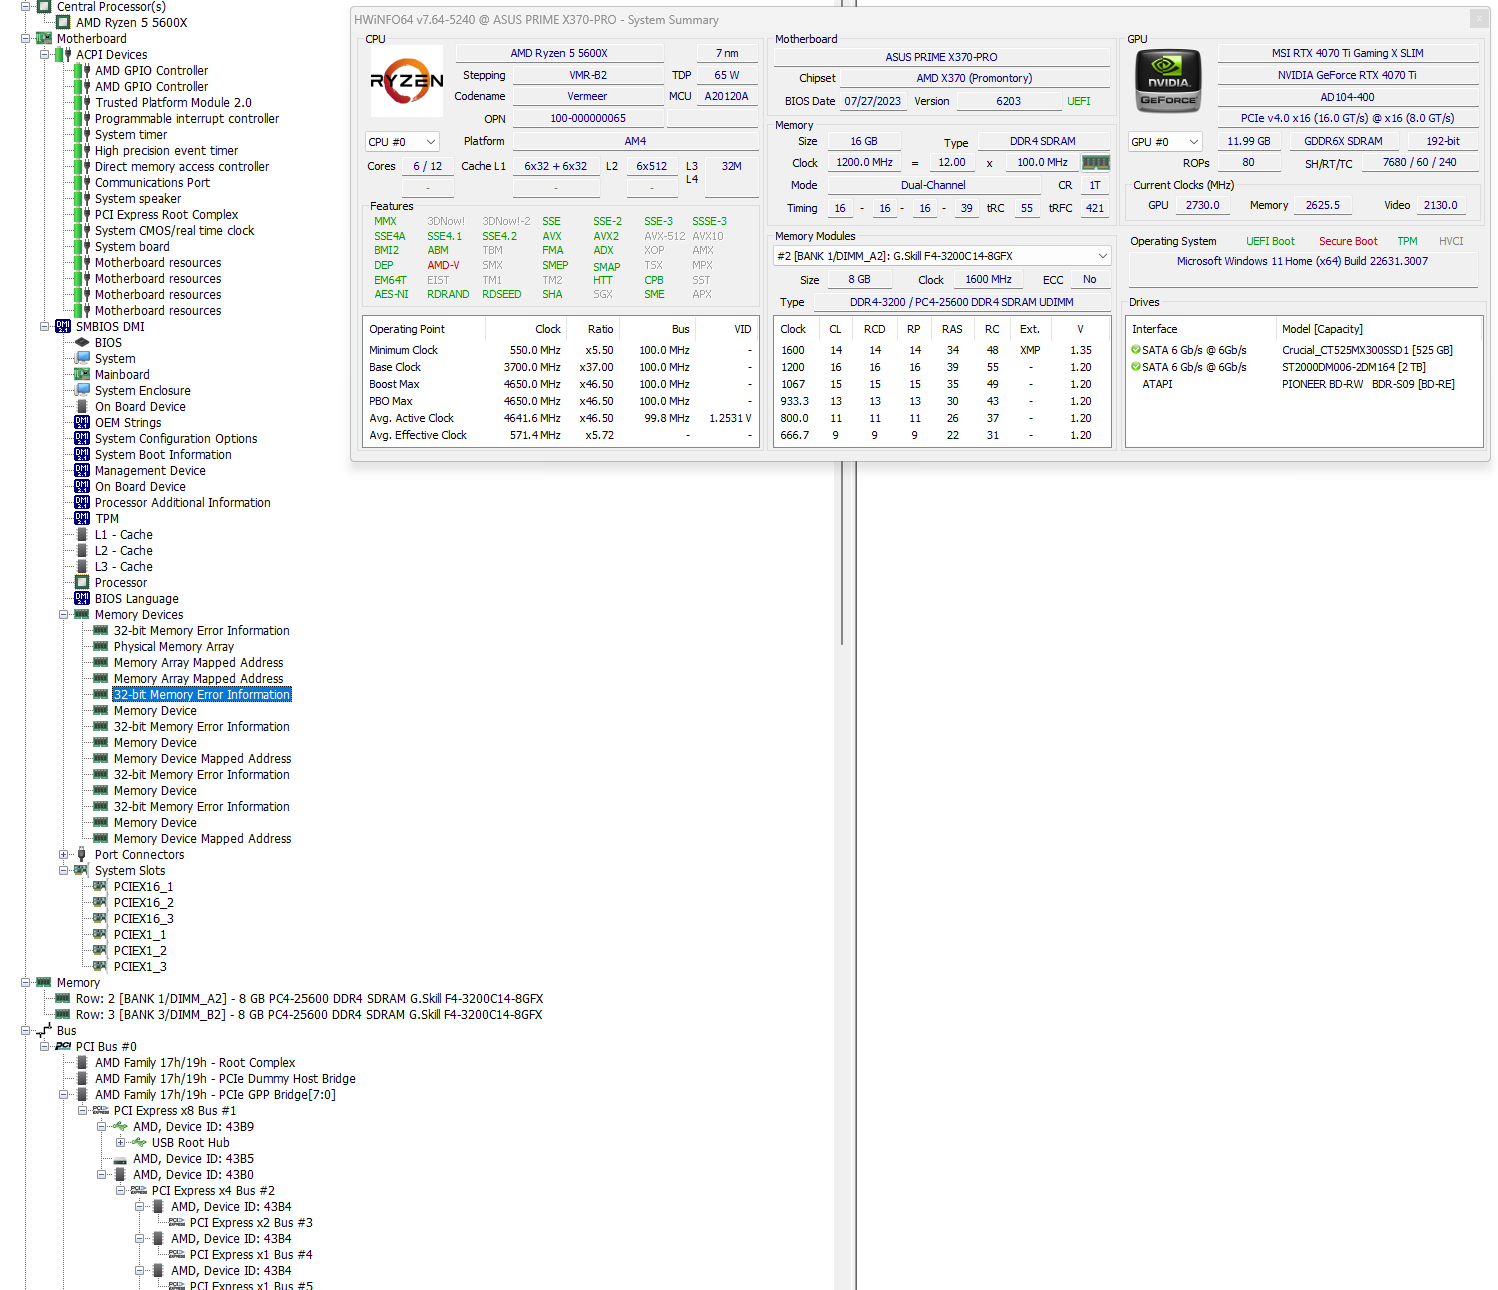Select the highlighted 32-bit Memory Error Information row

point(202,694)
